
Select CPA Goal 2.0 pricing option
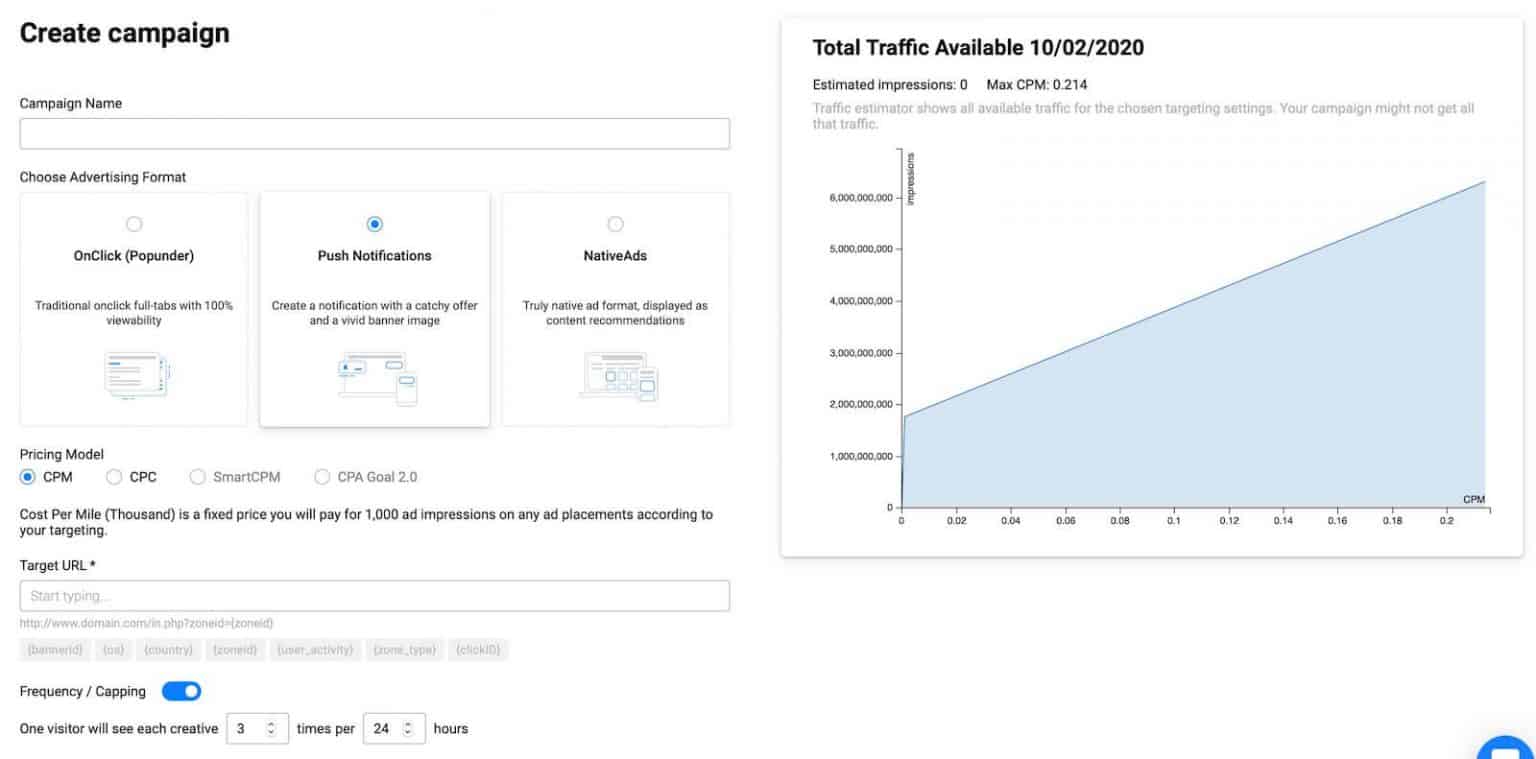pos(322,477)
